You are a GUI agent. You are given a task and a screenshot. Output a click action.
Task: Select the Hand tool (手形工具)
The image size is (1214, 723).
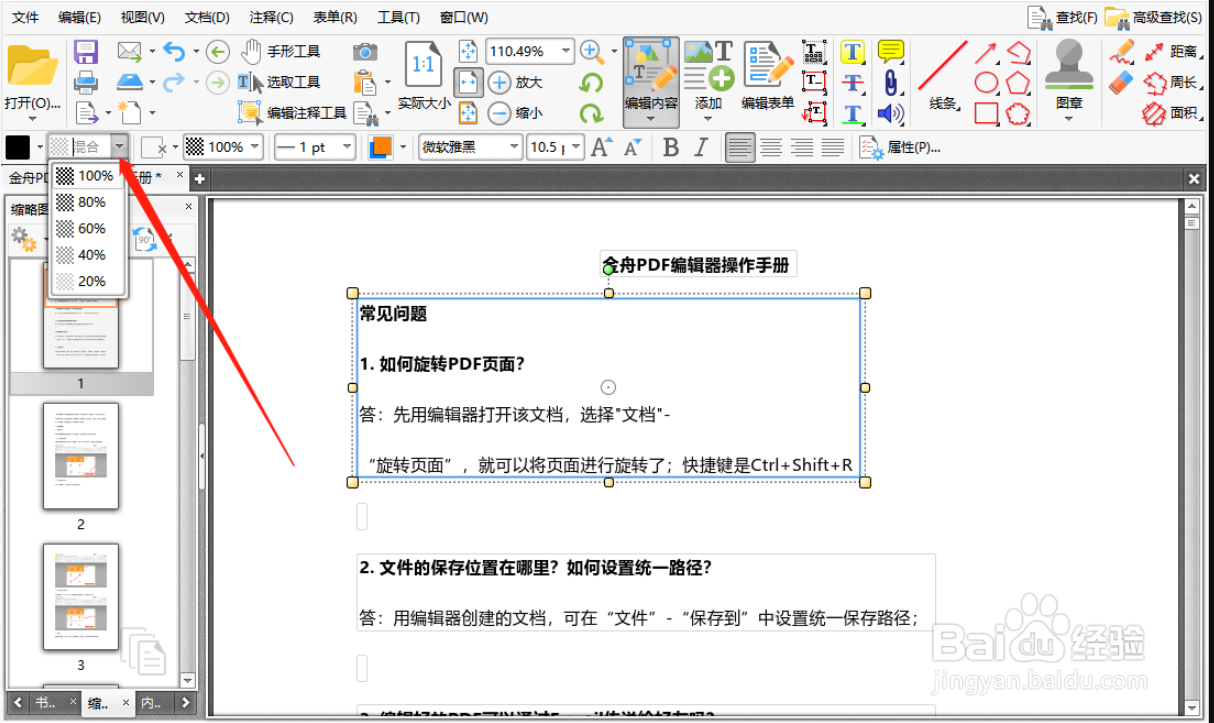point(281,51)
